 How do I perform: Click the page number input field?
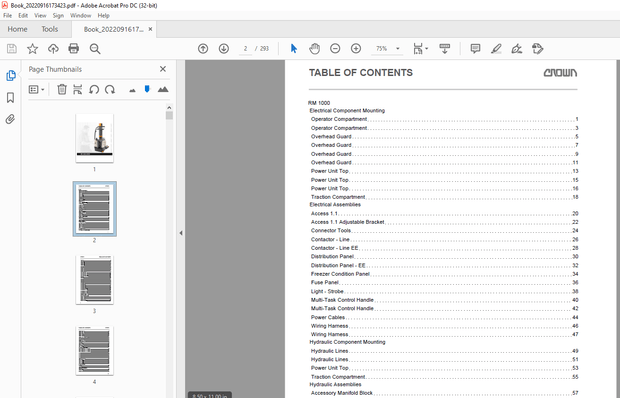(245, 49)
